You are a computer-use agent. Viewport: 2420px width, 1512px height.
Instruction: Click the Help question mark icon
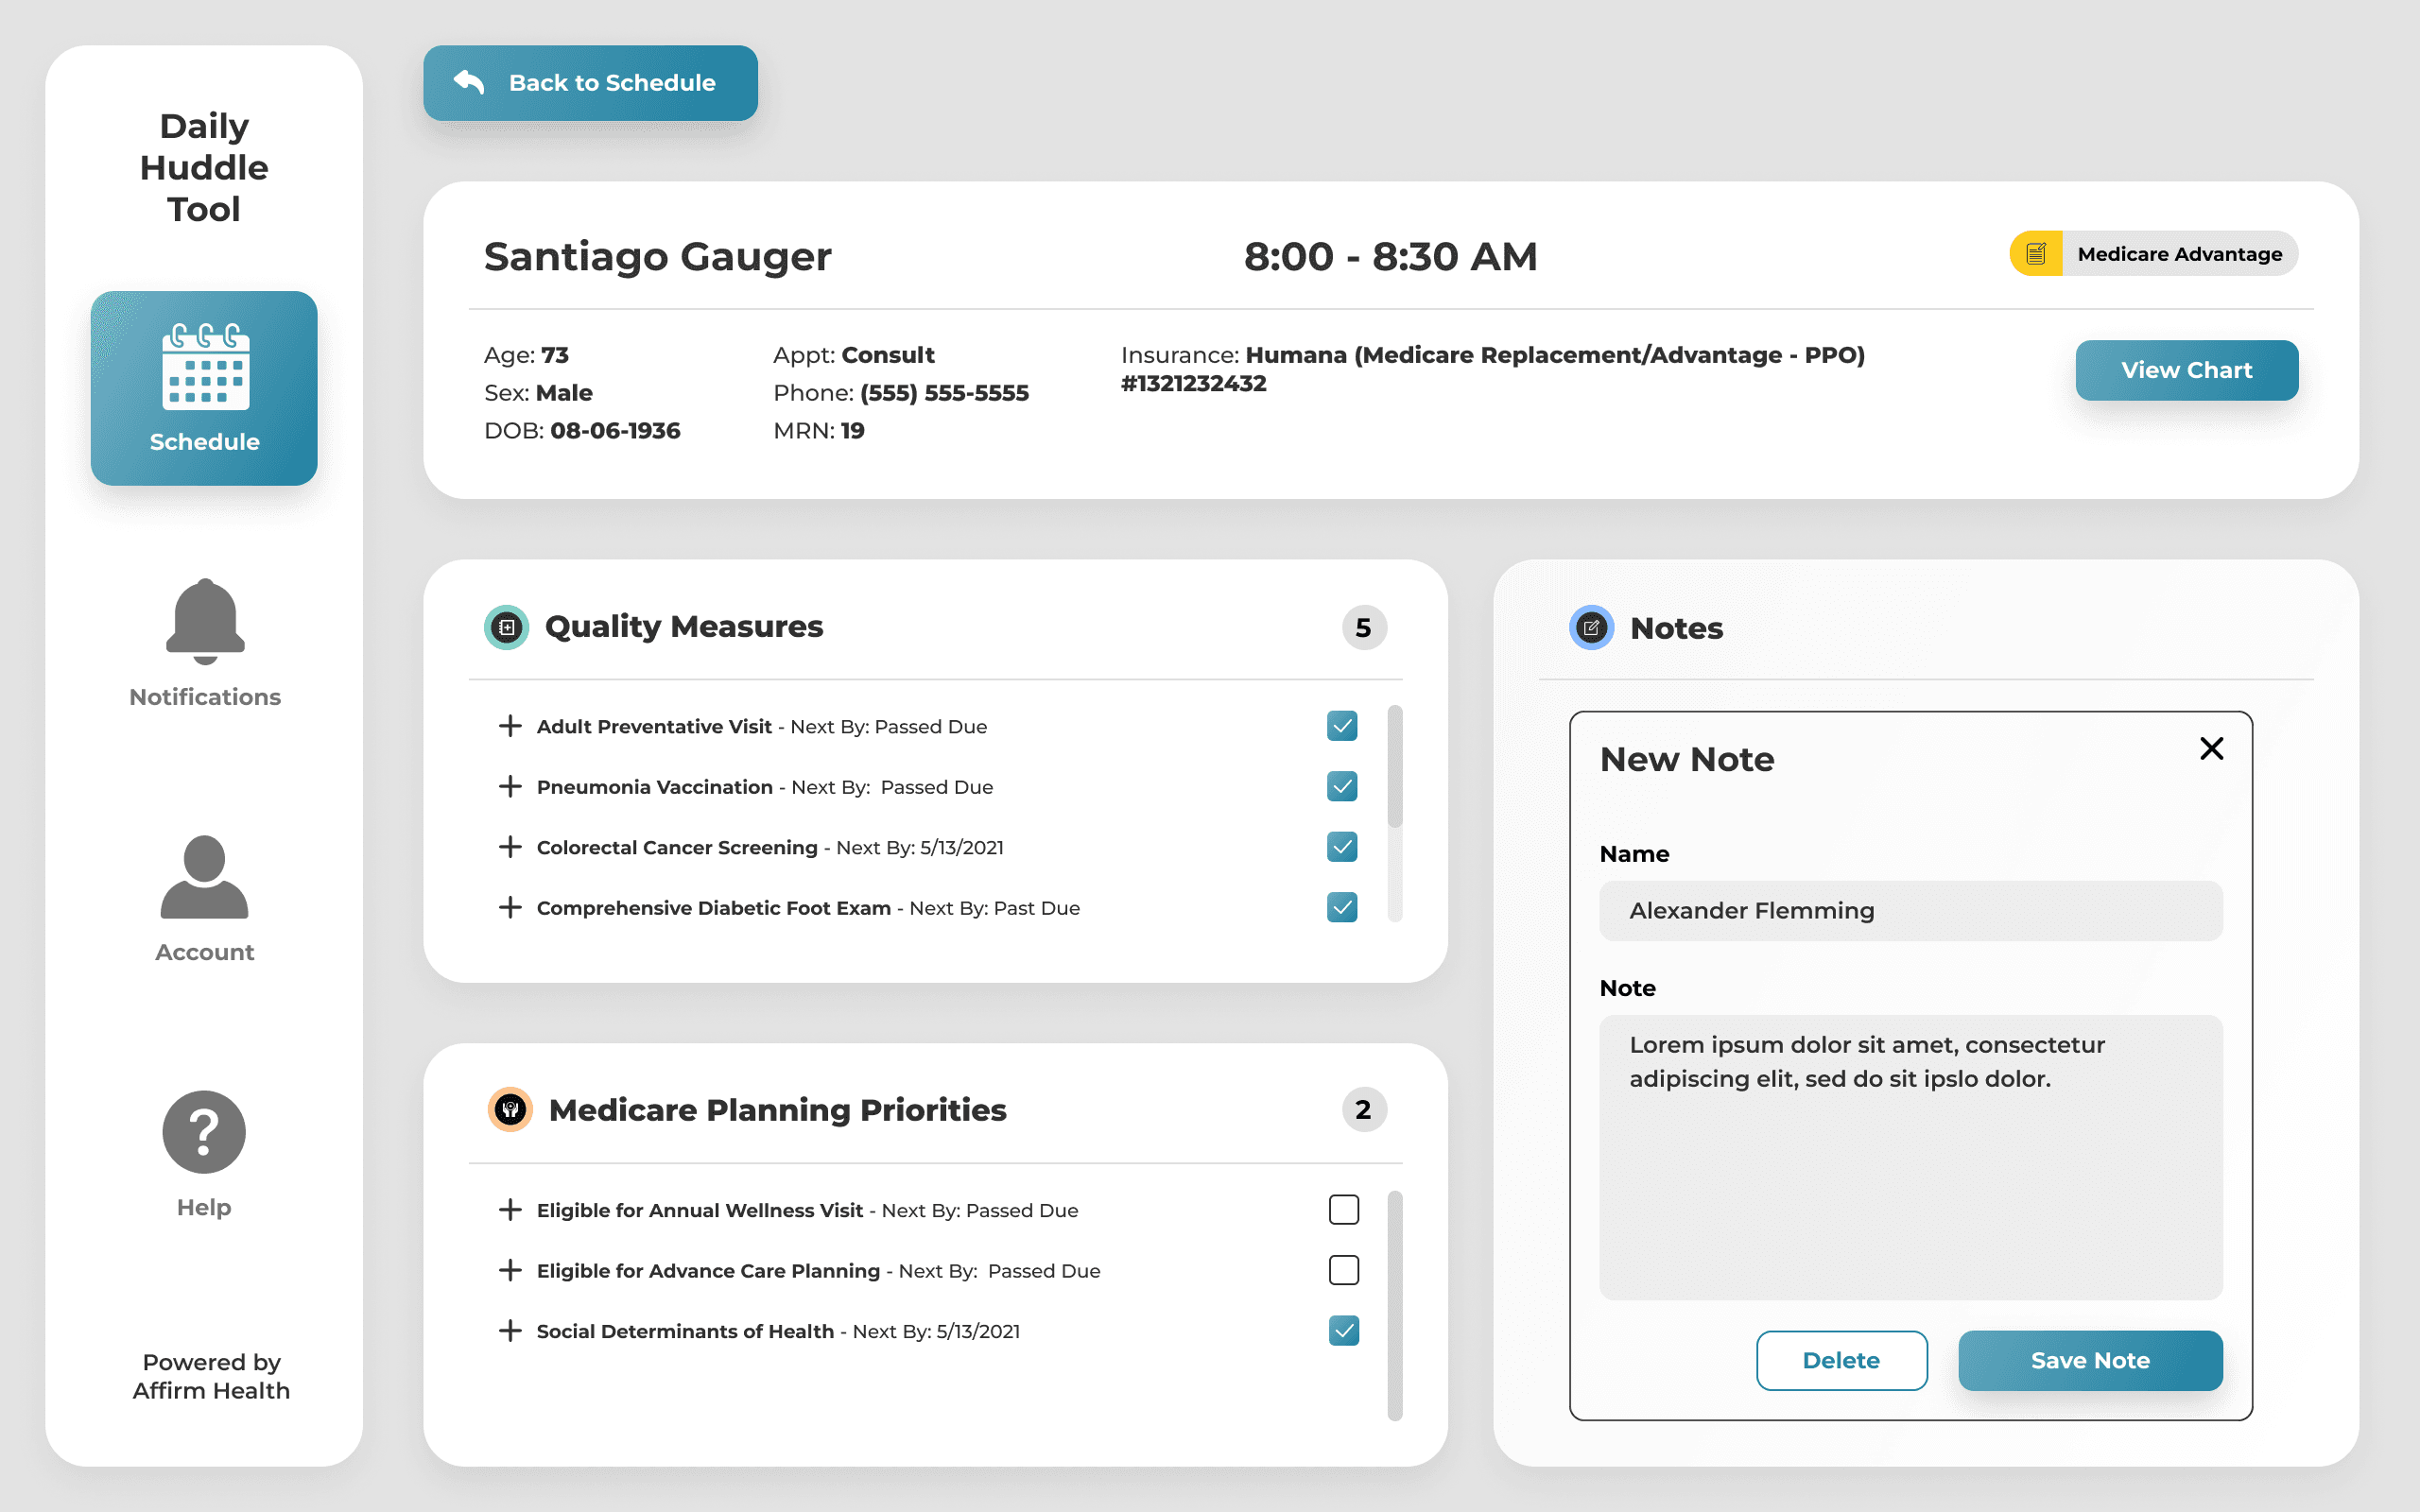204,1132
